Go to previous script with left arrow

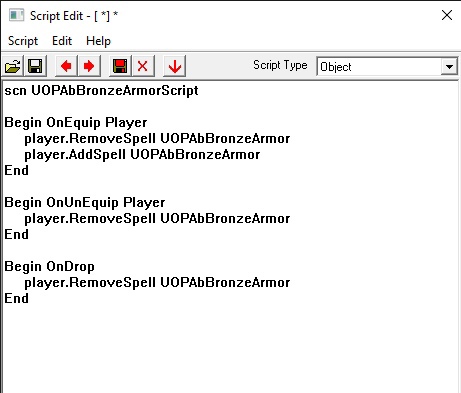(x=66, y=66)
